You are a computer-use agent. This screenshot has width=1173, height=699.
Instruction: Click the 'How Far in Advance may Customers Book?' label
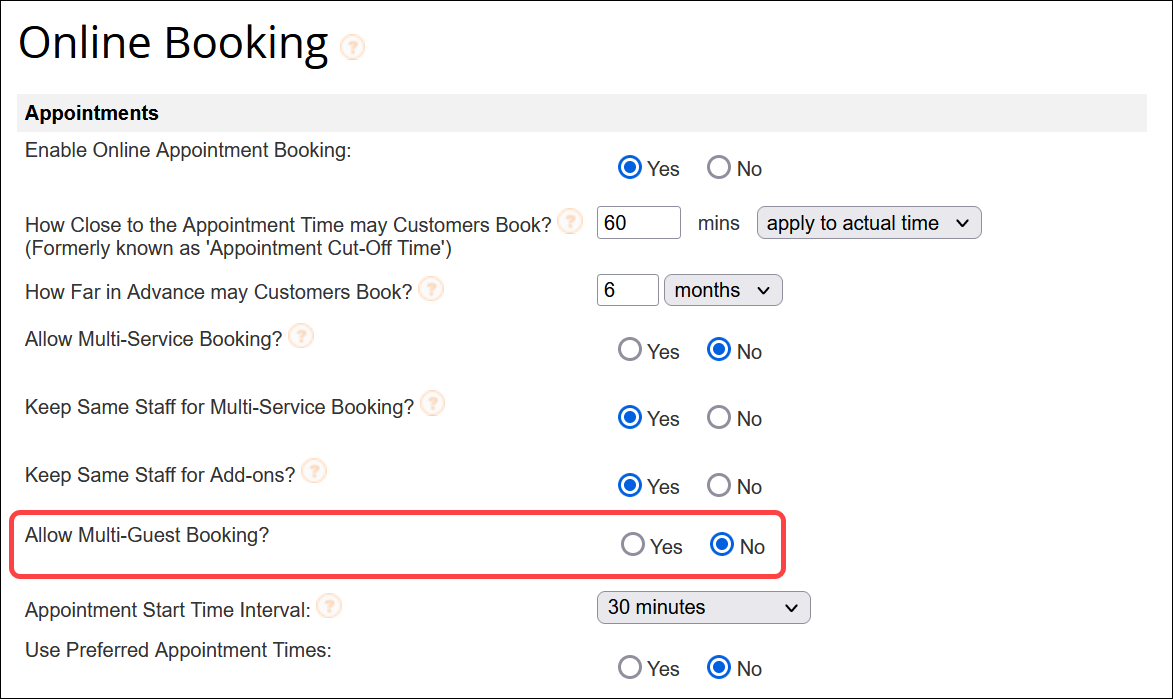click(x=218, y=292)
